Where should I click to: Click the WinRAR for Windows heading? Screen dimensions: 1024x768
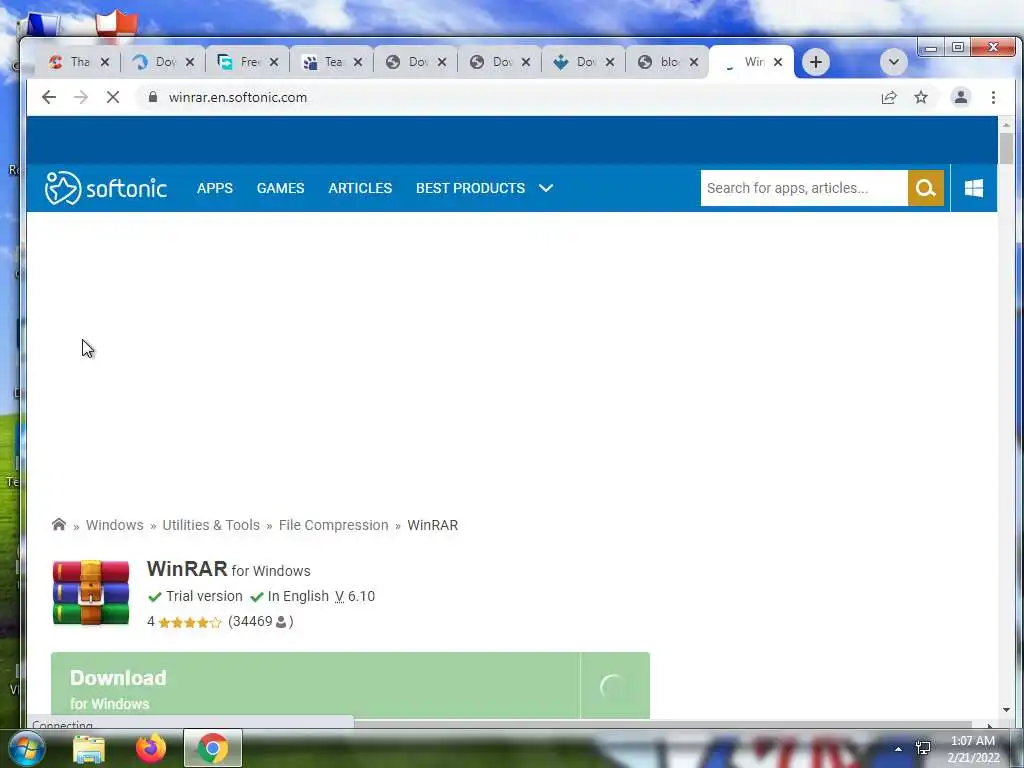tap(229, 569)
